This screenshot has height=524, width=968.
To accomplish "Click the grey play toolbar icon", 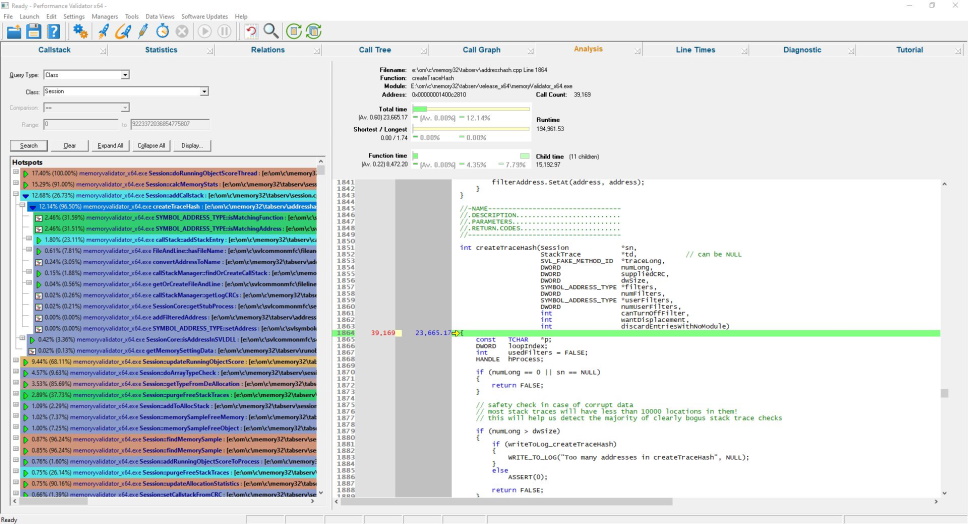I will [205, 31].
